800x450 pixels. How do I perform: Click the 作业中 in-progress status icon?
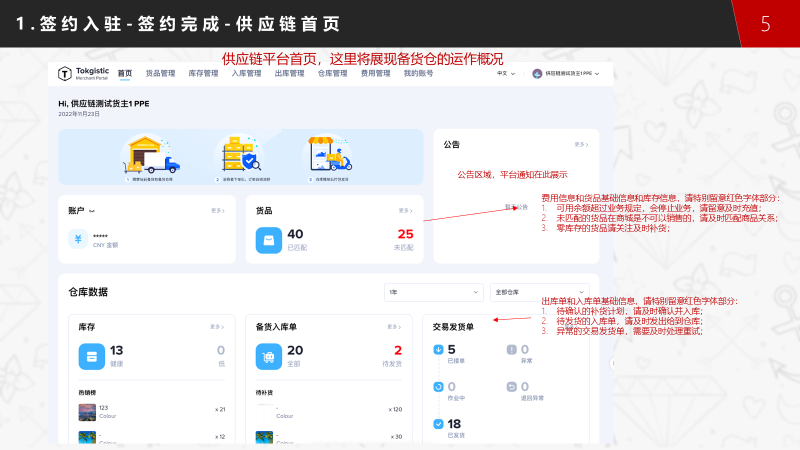click(439, 386)
